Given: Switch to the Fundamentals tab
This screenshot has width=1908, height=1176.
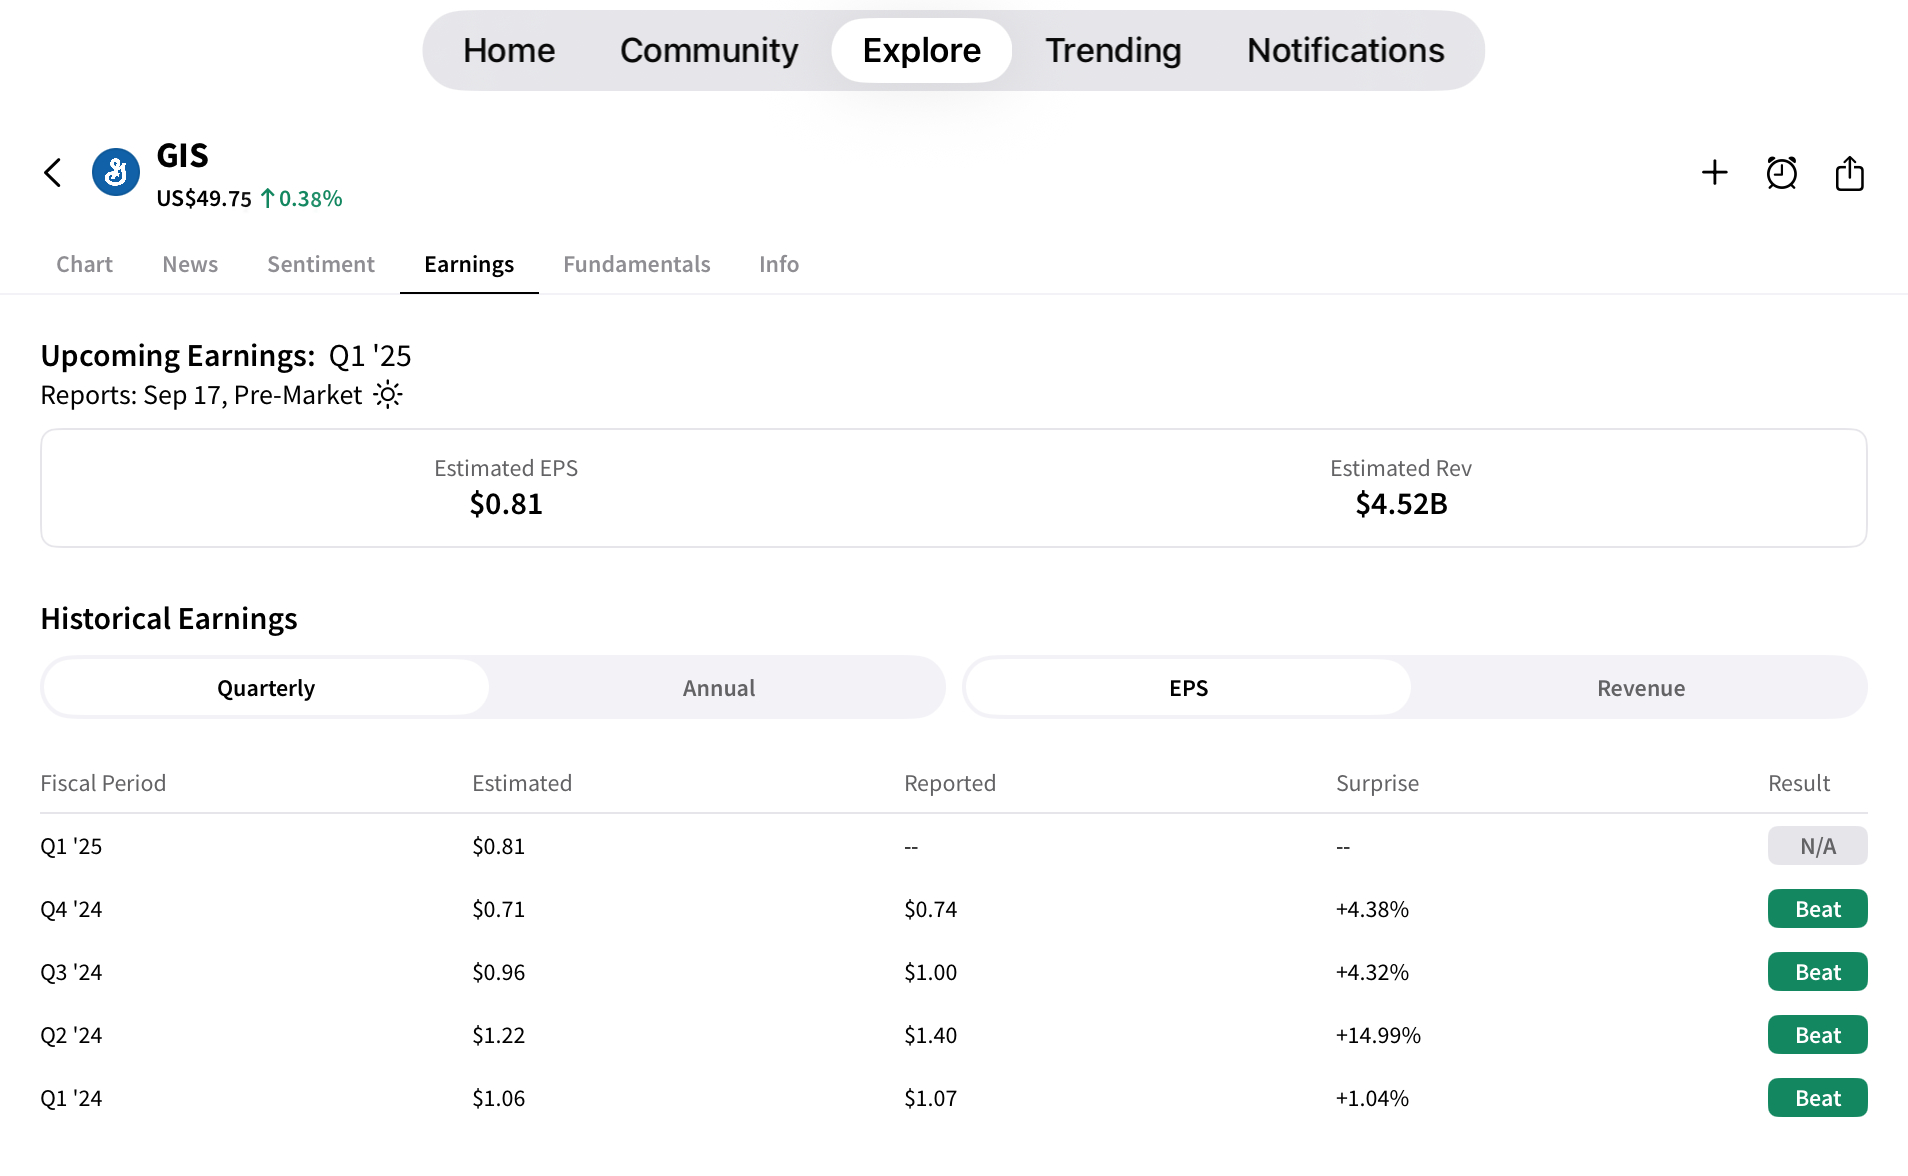Looking at the screenshot, I should pos(636,264).
